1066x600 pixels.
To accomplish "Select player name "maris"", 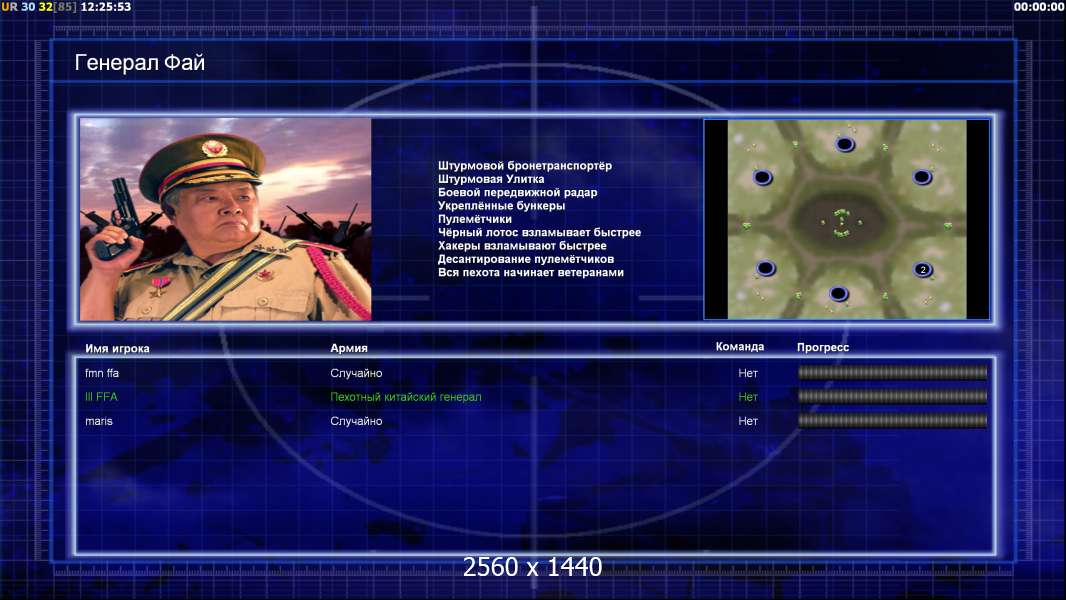I will point(99,421).
